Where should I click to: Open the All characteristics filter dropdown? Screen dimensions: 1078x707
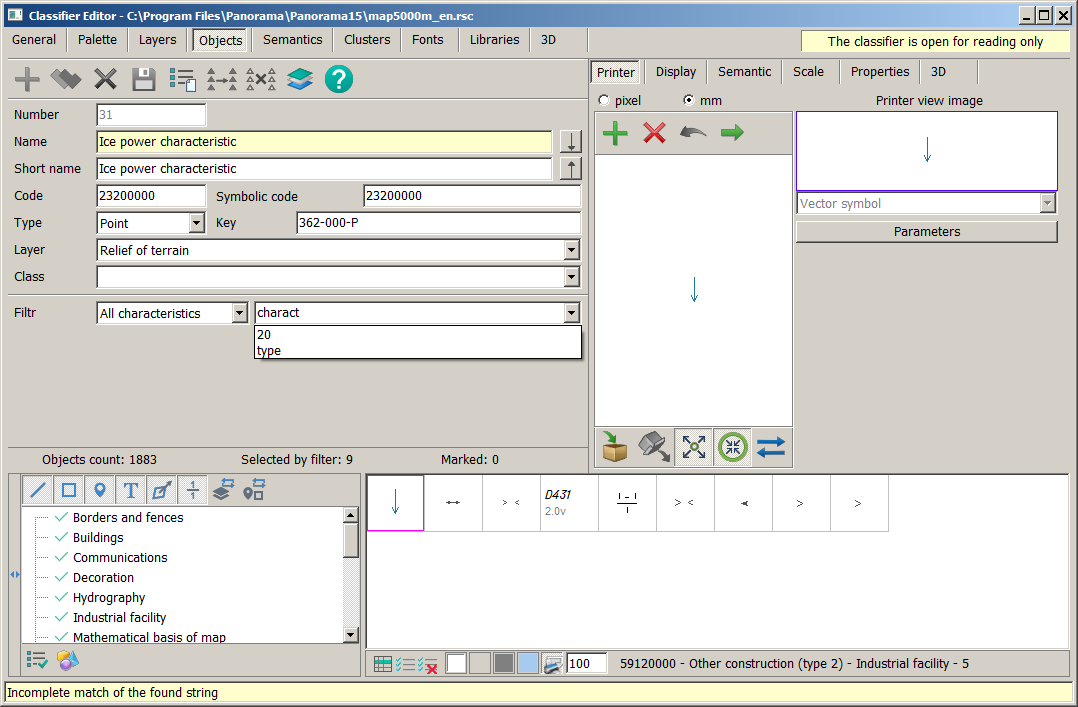(239, 314)
